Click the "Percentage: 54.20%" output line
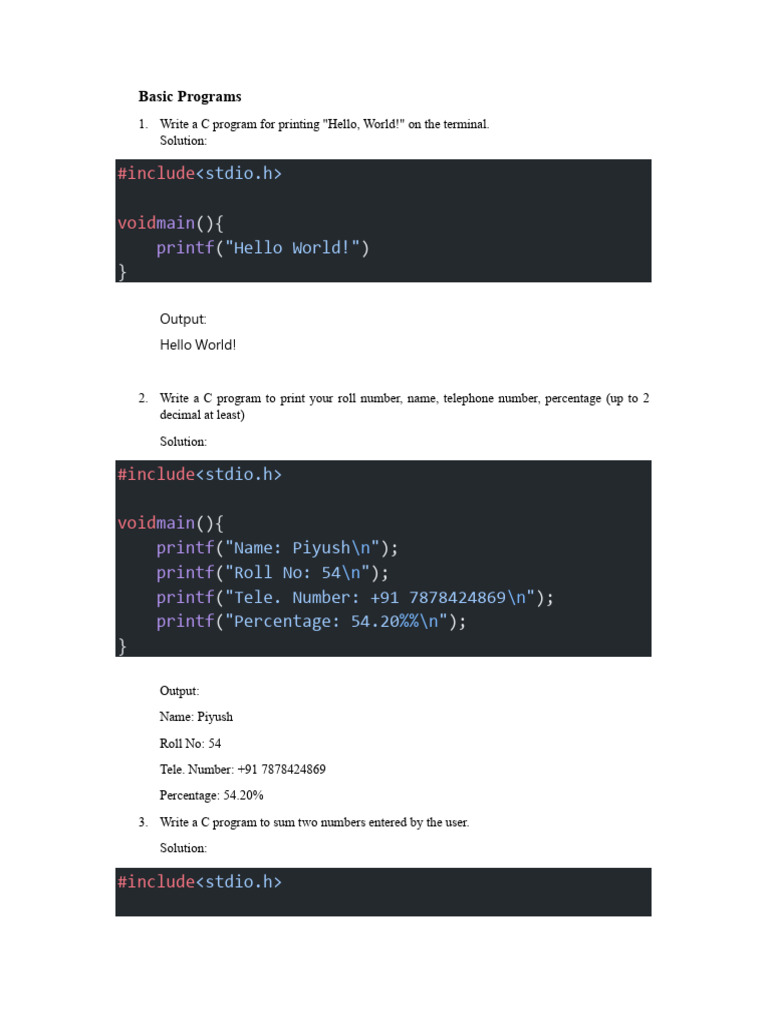The width and height of the screenshot is (768, 1024). coord(211,795)
